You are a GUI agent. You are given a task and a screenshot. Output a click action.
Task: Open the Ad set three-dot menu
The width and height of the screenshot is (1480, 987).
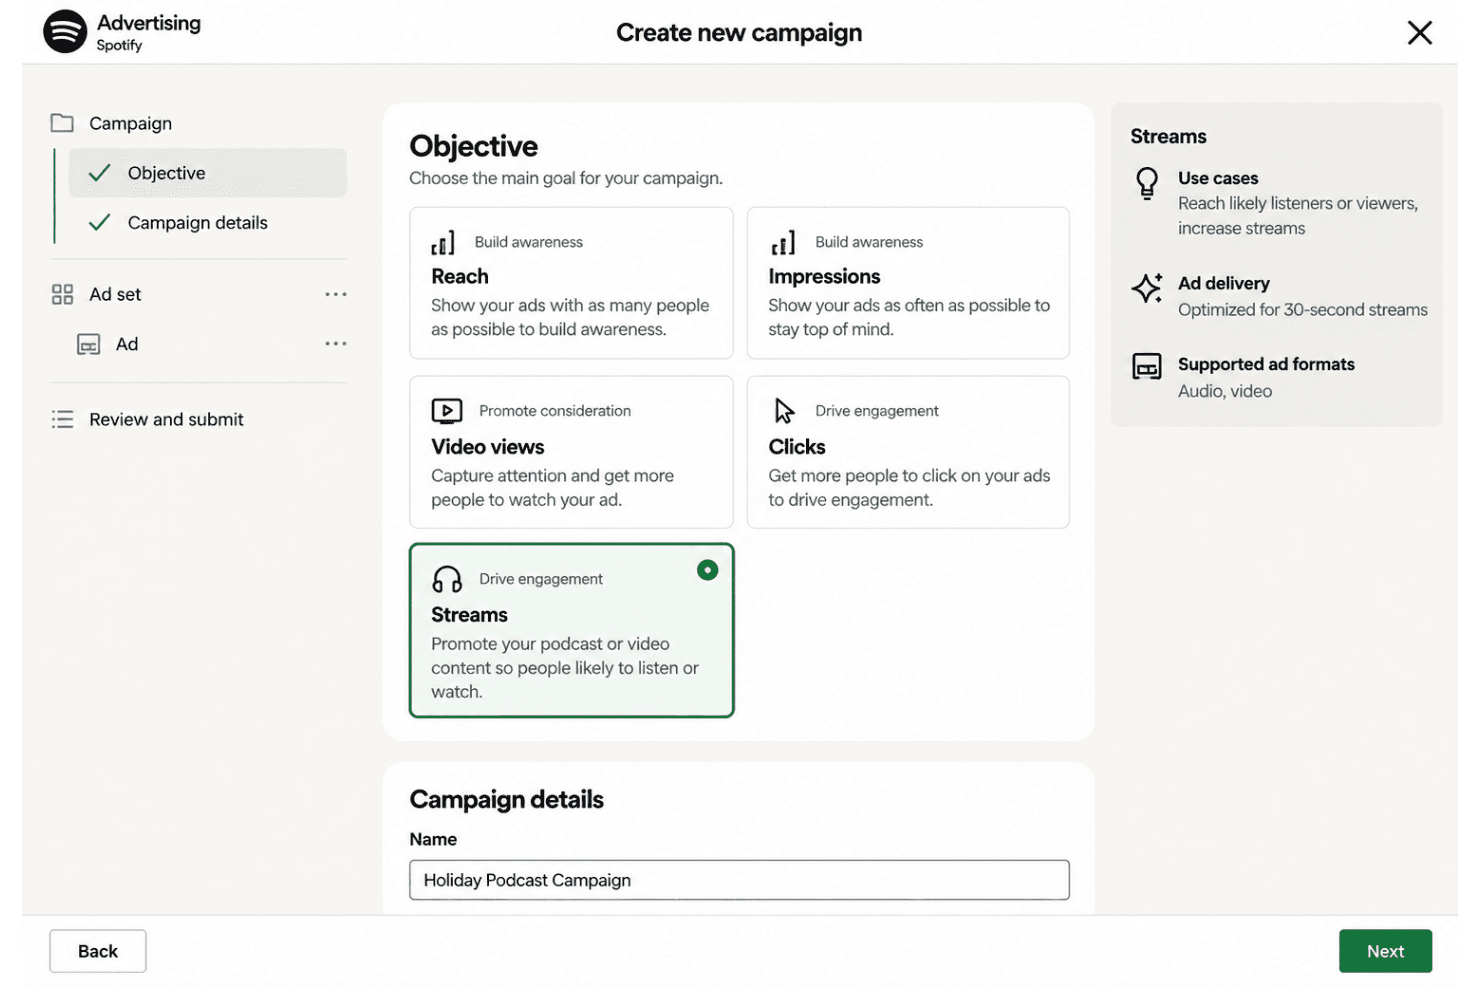click(336, 294)
